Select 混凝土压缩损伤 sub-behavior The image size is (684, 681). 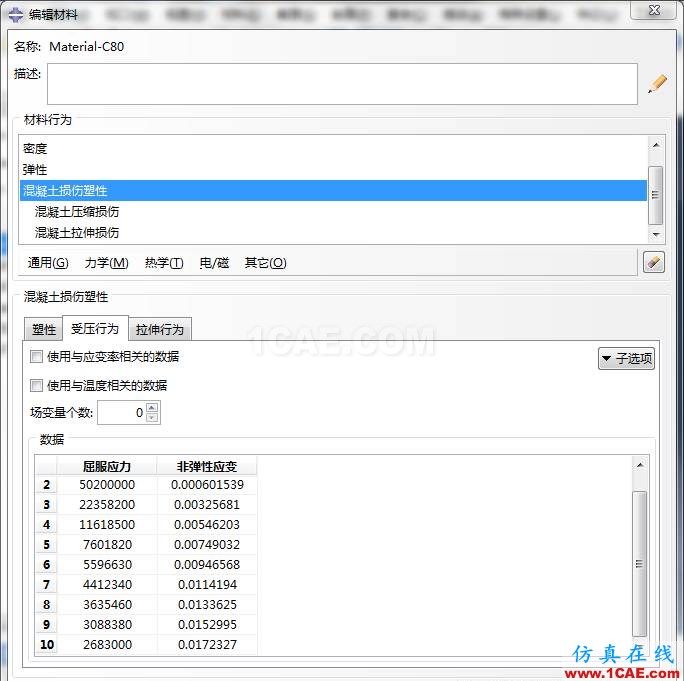tap(333, 212)
